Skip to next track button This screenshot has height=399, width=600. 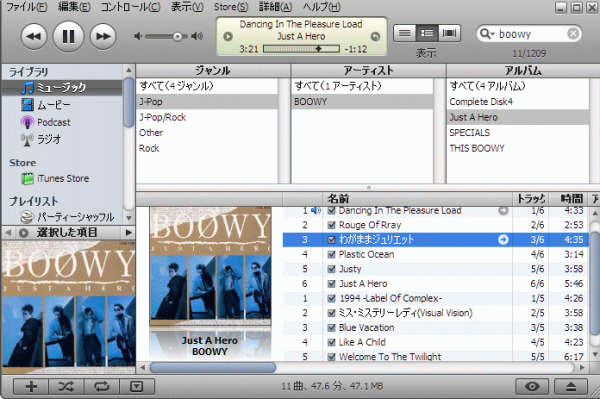(103, 36)
